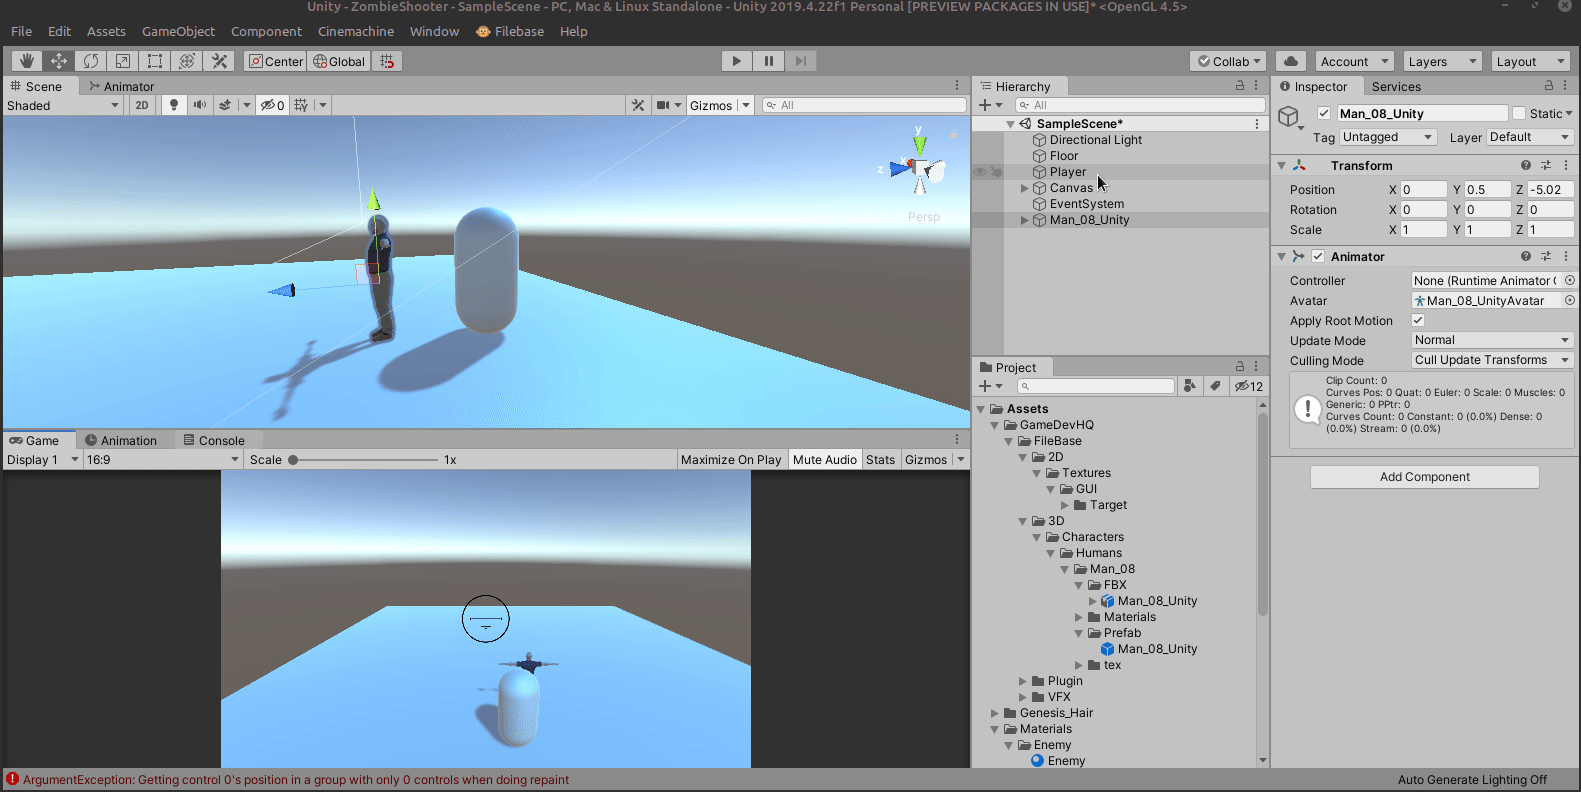Click the Project search field
The width and height of the screenshot is (1581, 792).
coord(1096,386)
